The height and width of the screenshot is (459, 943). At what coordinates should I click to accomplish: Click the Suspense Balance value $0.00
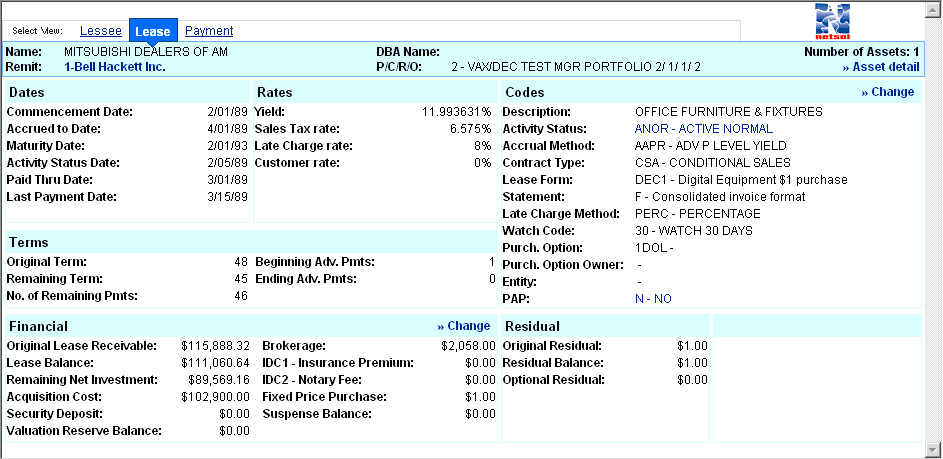point(481,414)
